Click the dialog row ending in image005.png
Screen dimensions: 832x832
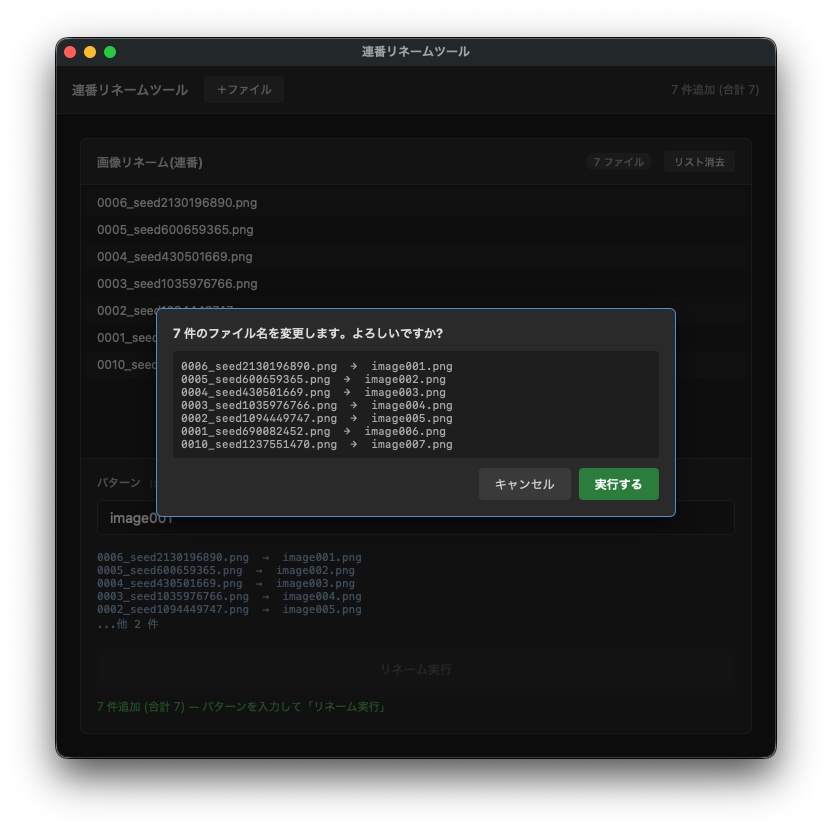[317, 418]
